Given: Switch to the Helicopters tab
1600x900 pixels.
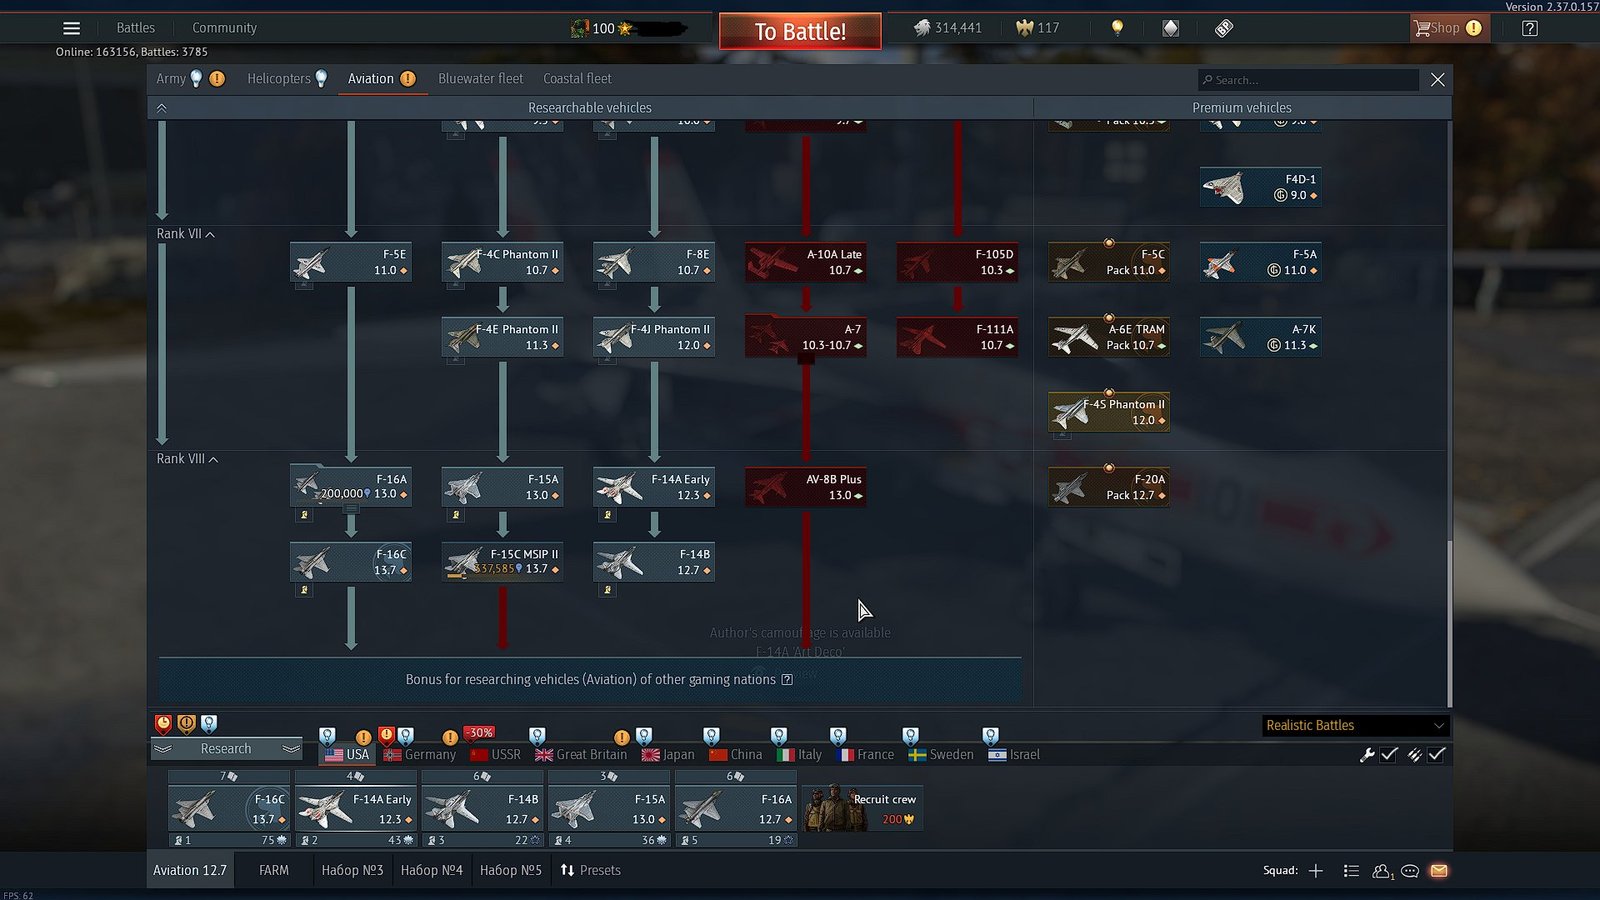Looking at the screenshot, I should pos(279,79).
